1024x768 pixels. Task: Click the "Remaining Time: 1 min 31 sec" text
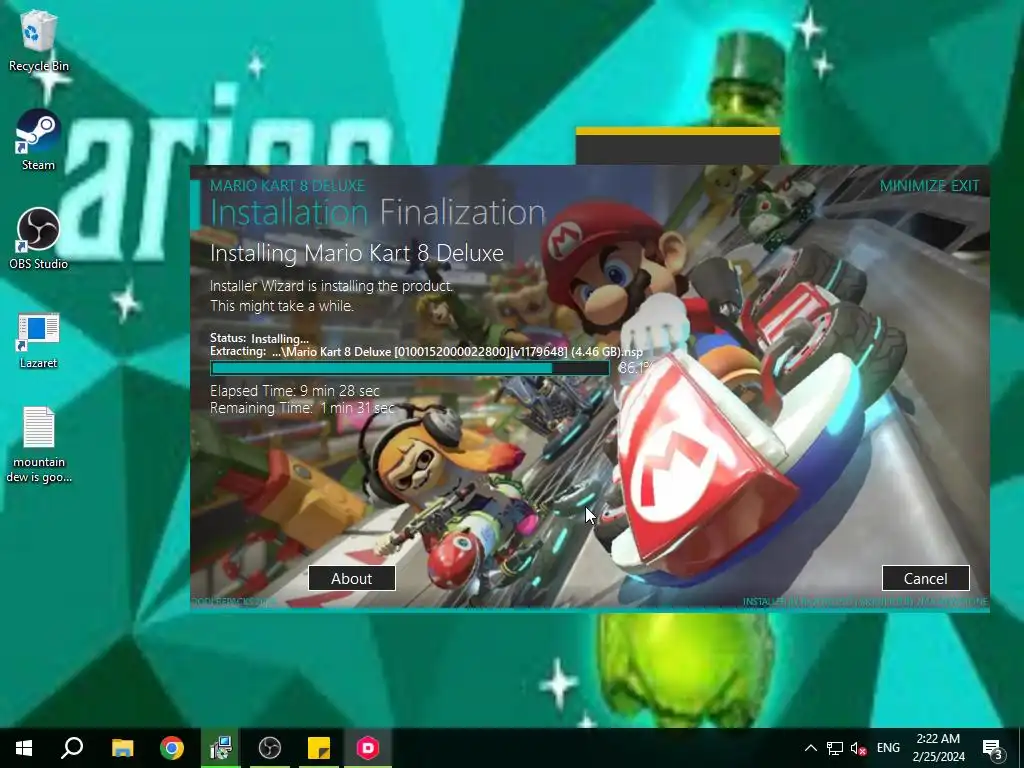pos(302,408)
